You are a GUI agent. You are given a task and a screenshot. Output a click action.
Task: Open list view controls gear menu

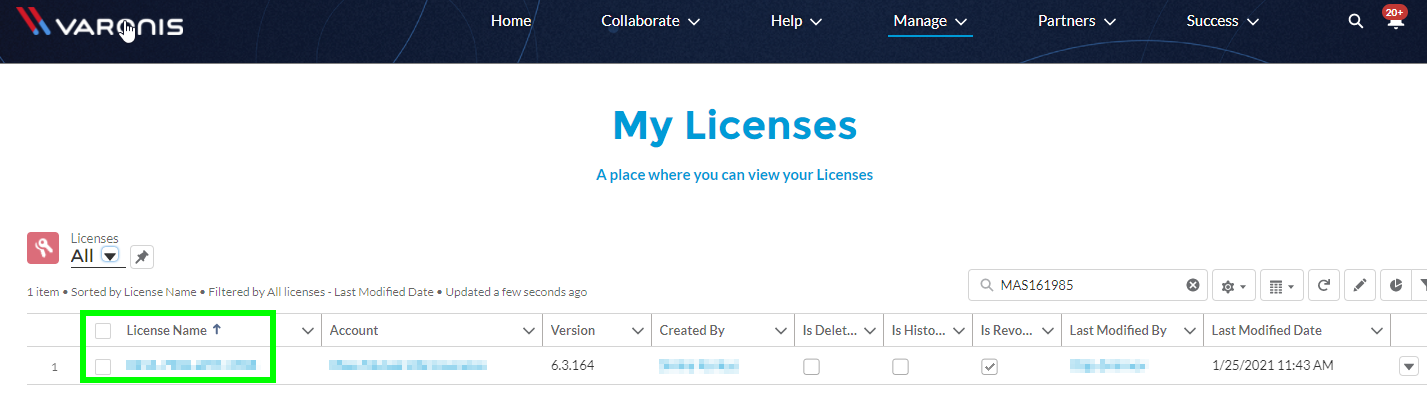[x=1233, y=286]
